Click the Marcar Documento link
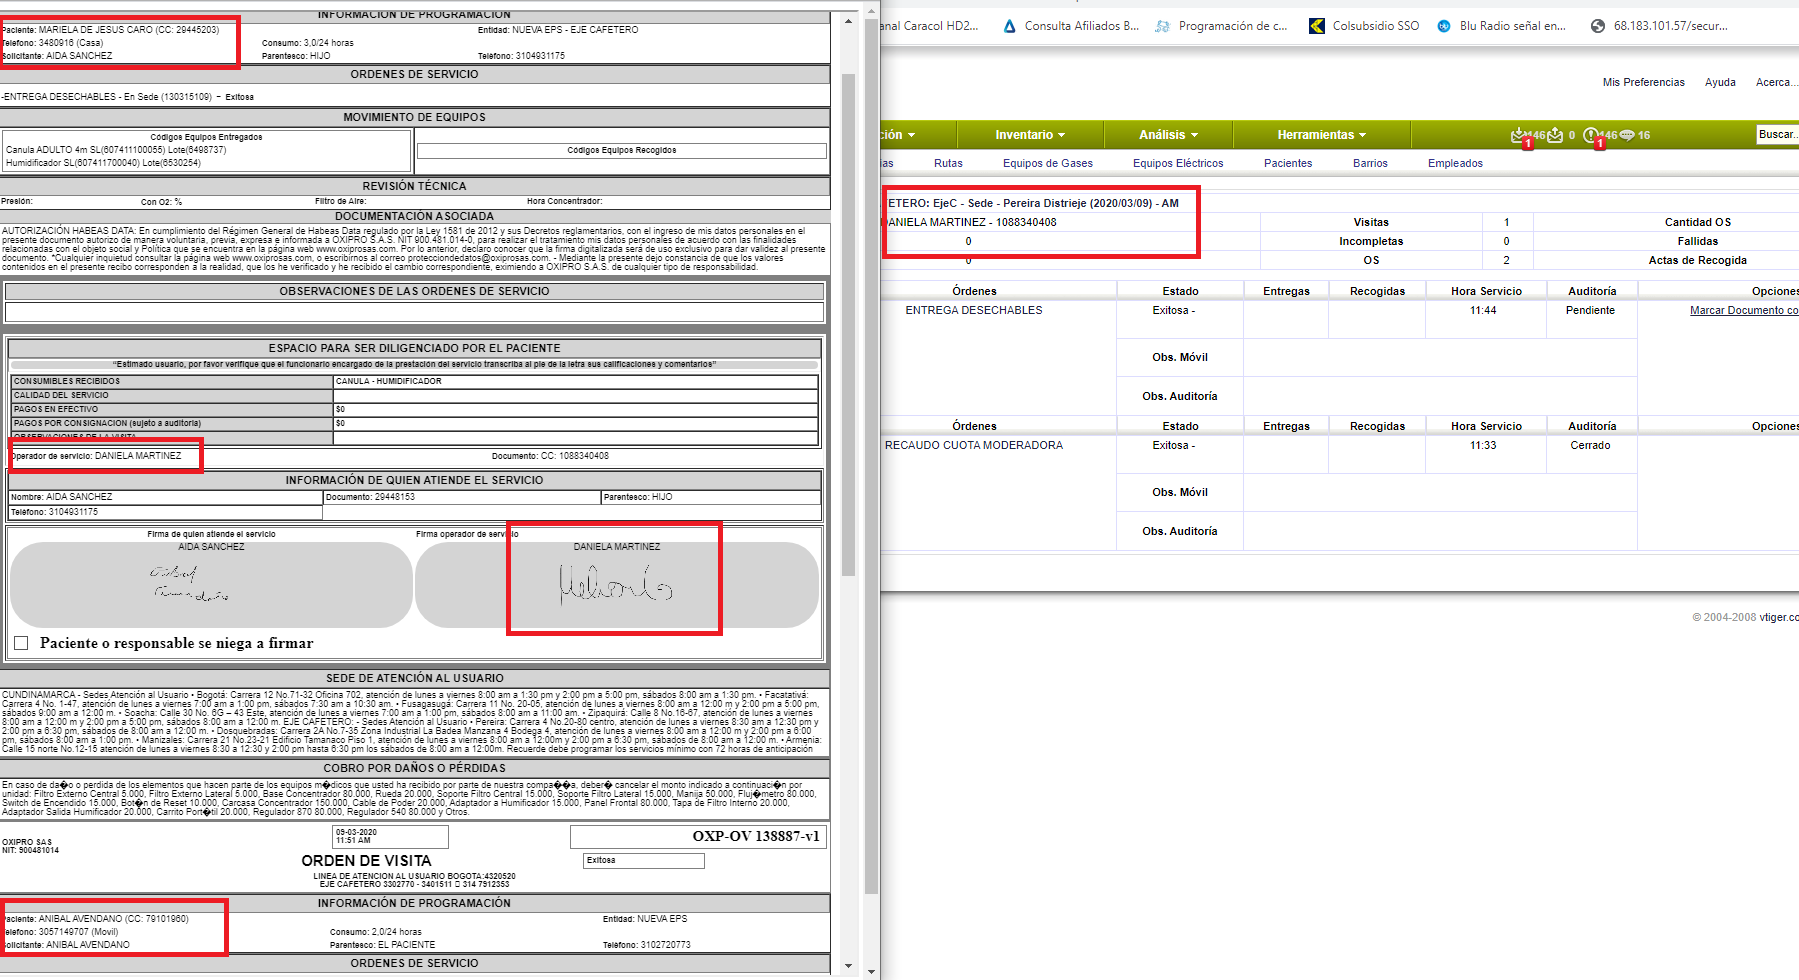This screenshot has height=980, width=1799. pos(1744,310)
